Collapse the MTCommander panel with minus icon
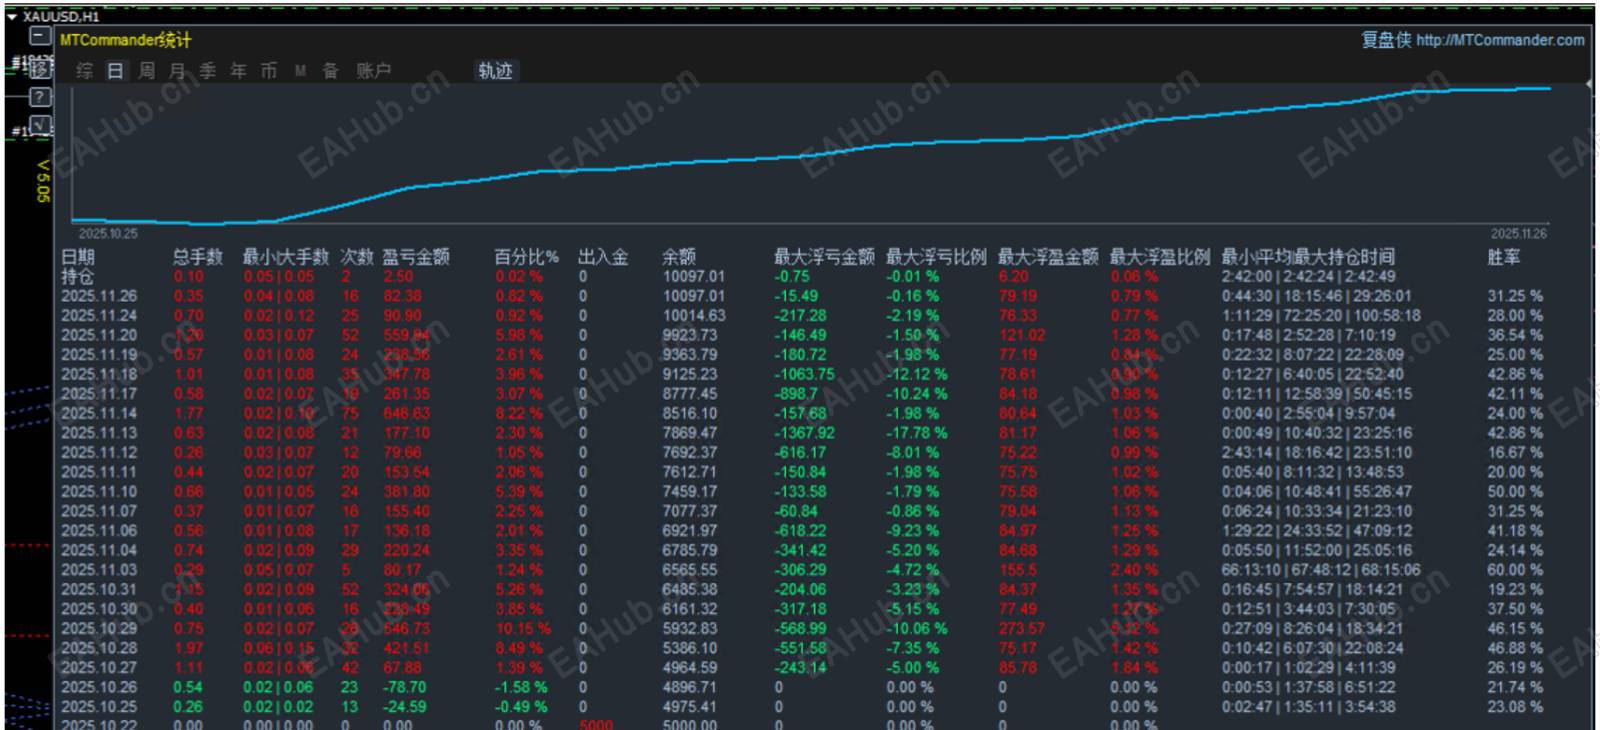Screen dimensions: 1600x730 [x=40, y=37]
